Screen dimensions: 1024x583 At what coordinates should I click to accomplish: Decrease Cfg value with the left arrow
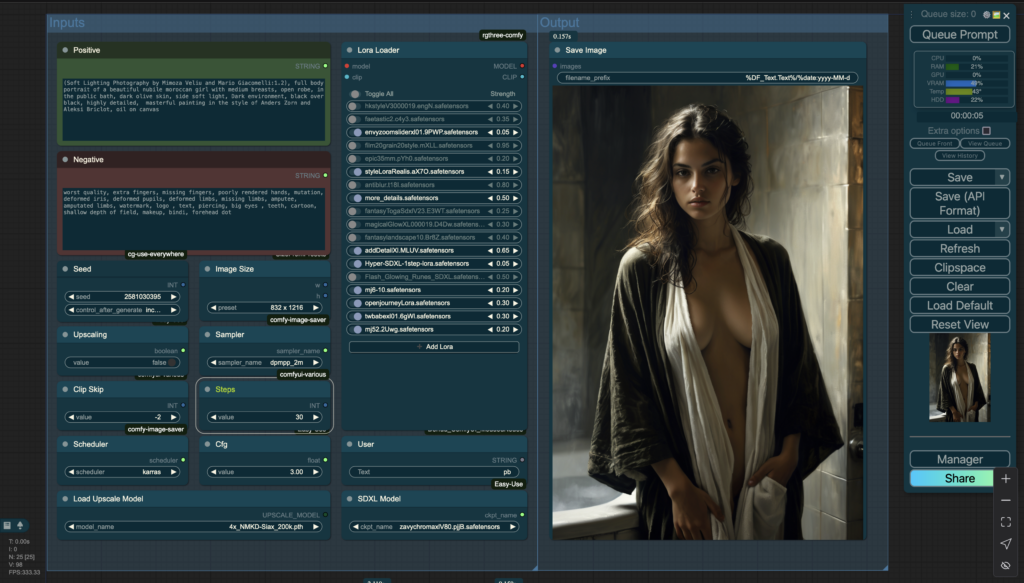[213, 471]
